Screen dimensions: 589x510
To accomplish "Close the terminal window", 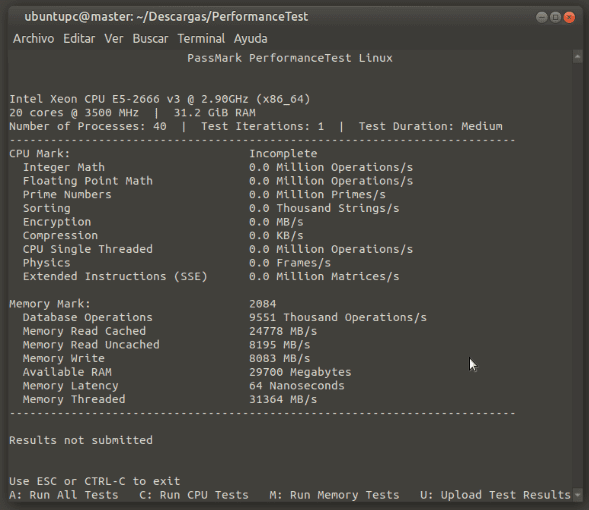I will (x=569, y=17).
